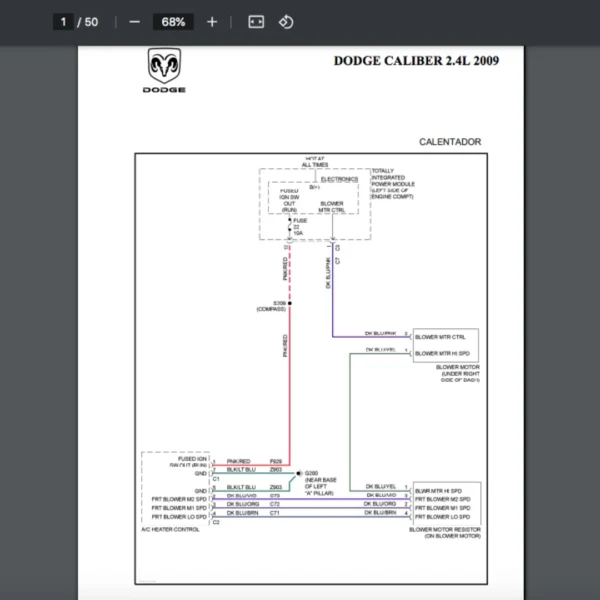Click the CALENTADOR heading text
The height and width of the screenshot is (600, 600).
[450, 142]
